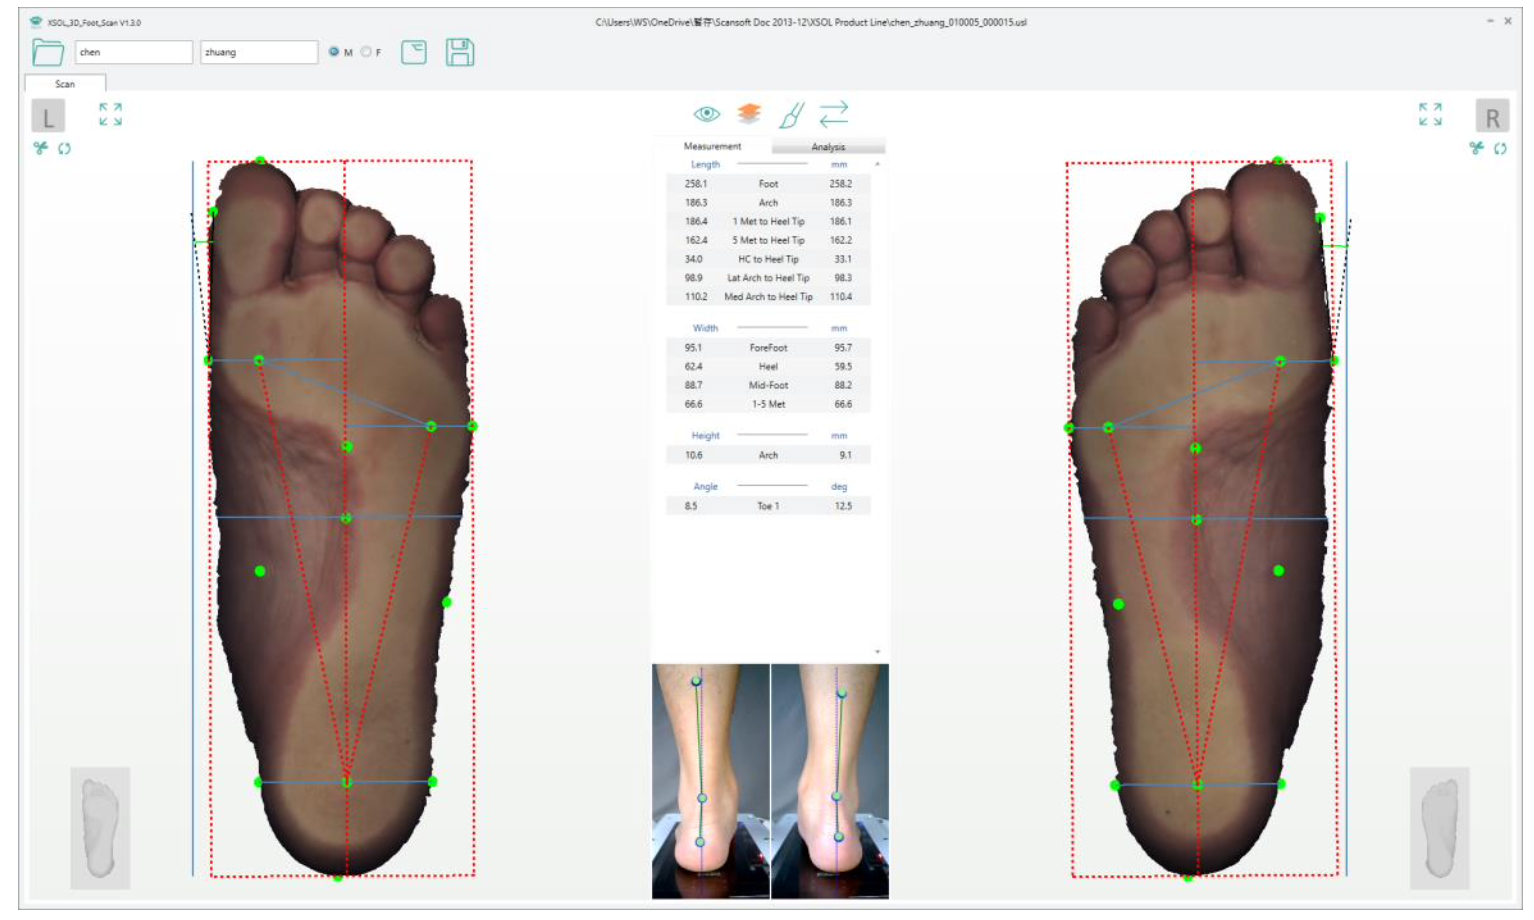Switch to the Analysis tab
This screenshot has height=920, width=1534.
point(828,147)
